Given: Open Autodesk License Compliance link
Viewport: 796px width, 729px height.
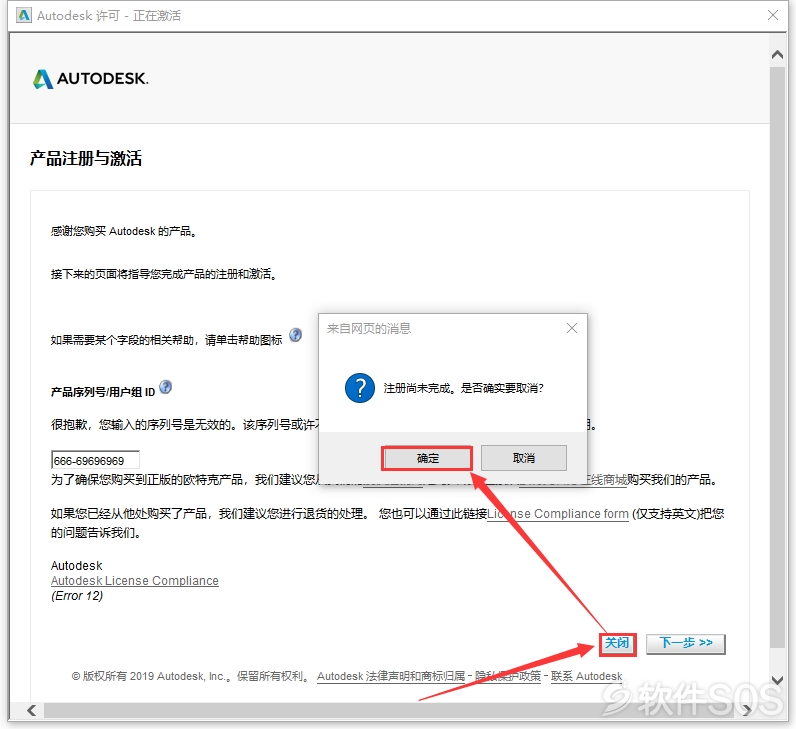Looking at the screenshot, I should [135, 580].
